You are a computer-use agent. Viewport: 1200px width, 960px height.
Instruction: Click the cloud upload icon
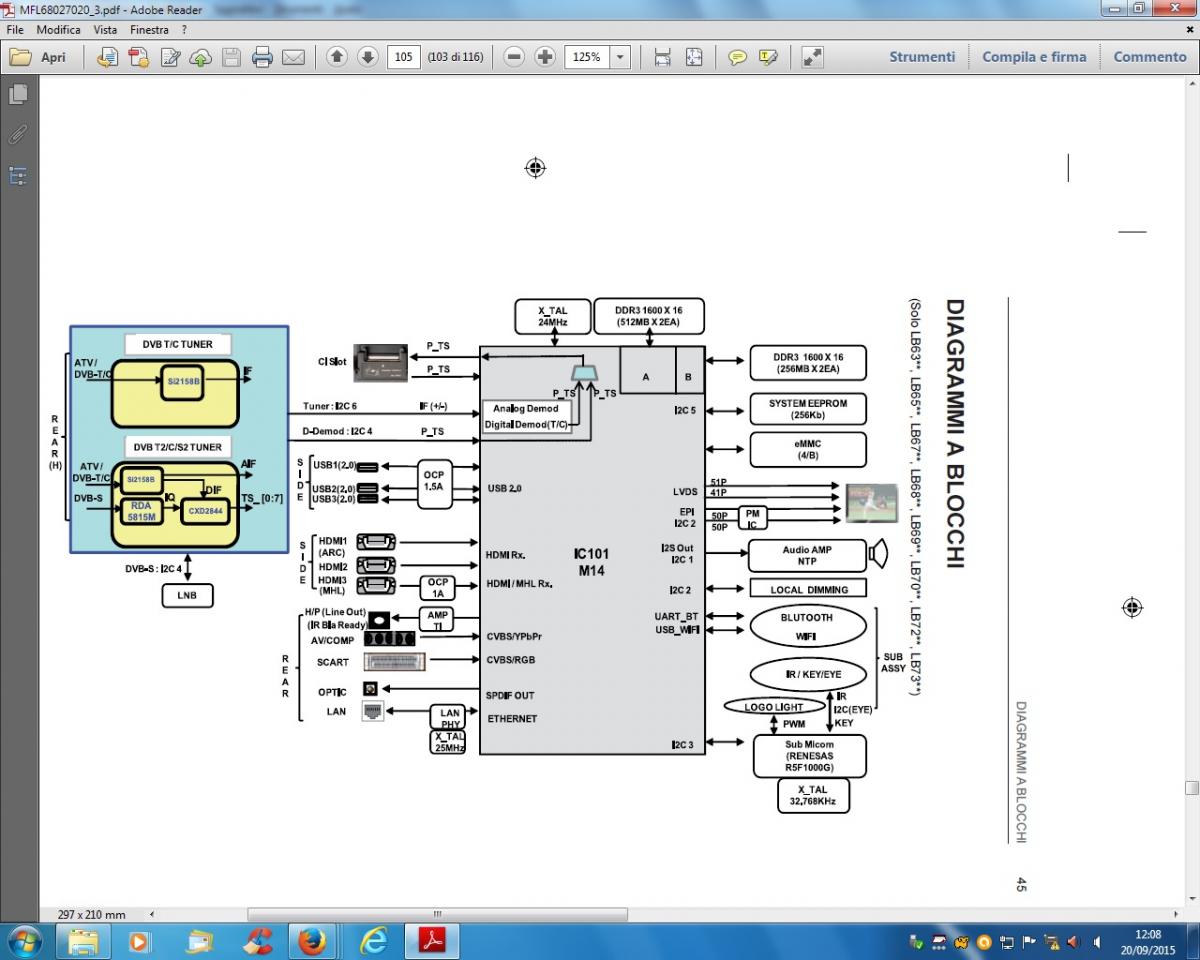pos(200,57)
